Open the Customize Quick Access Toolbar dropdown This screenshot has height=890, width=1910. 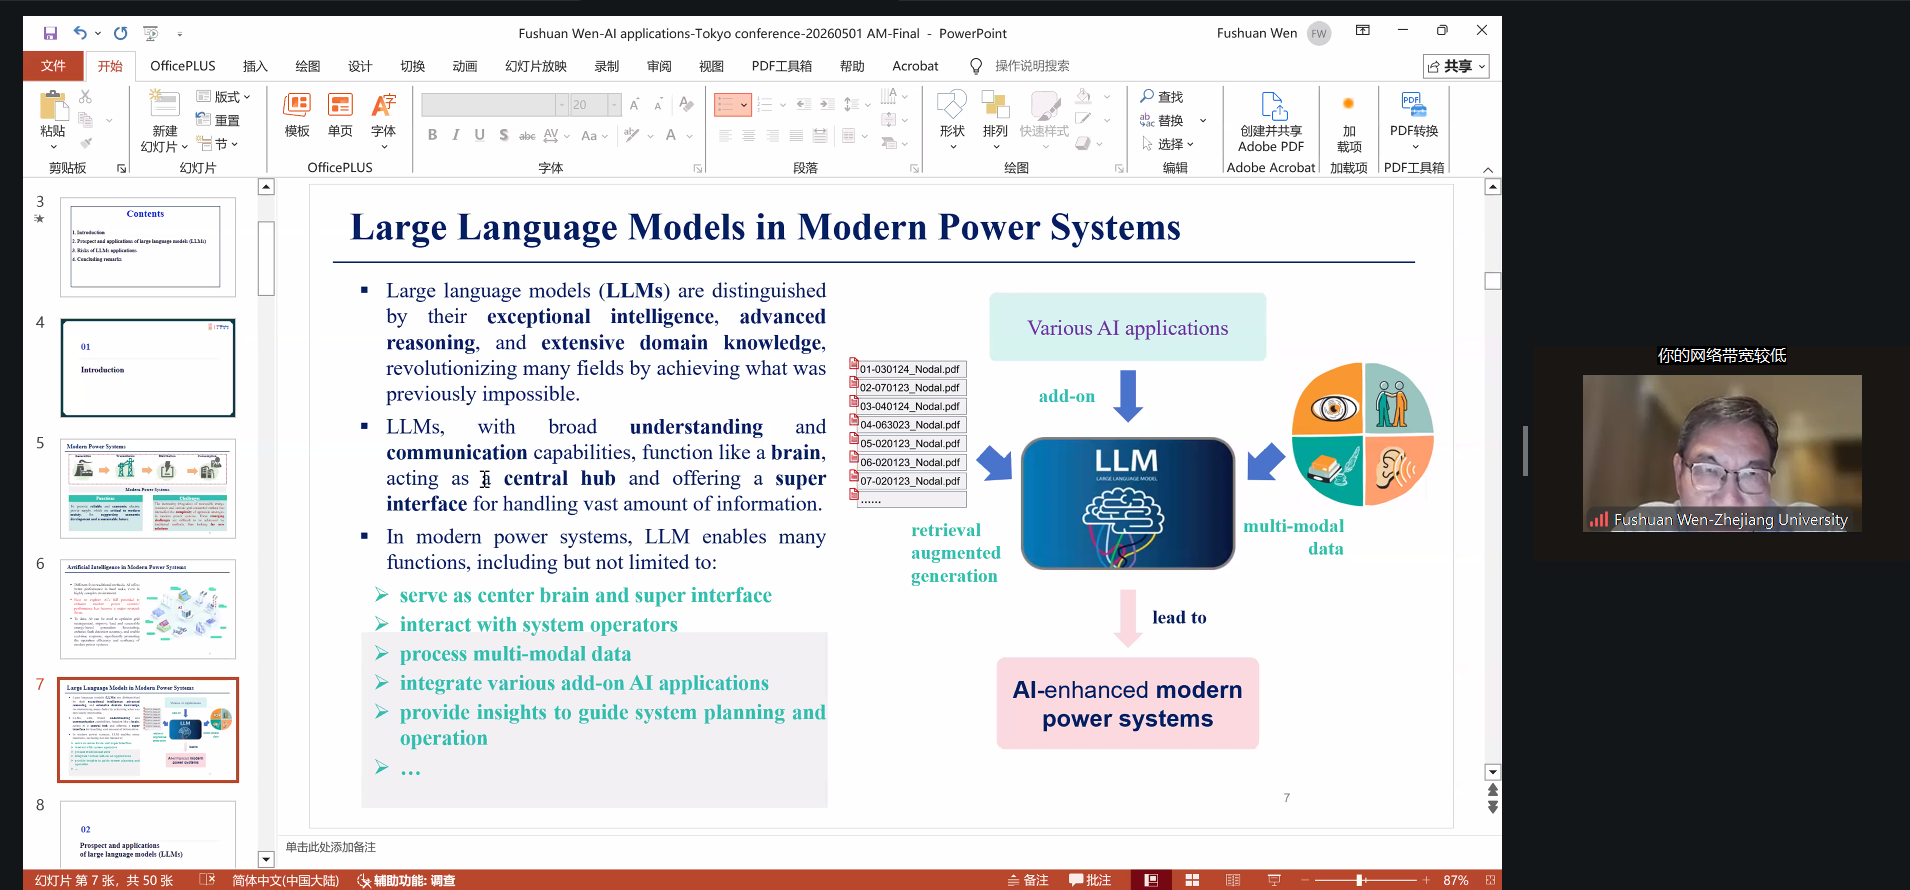point(180,34)
